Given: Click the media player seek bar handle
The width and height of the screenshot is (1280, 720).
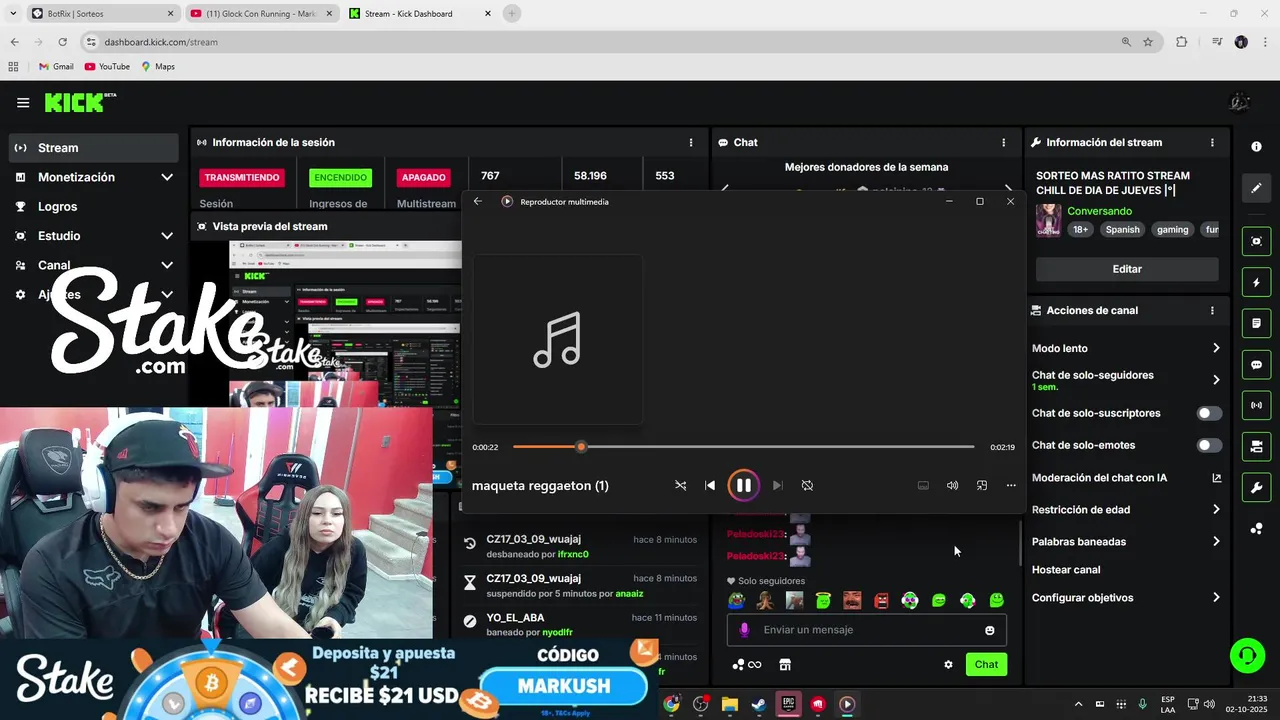Looking at the screenshot, I should coord(581,447).
